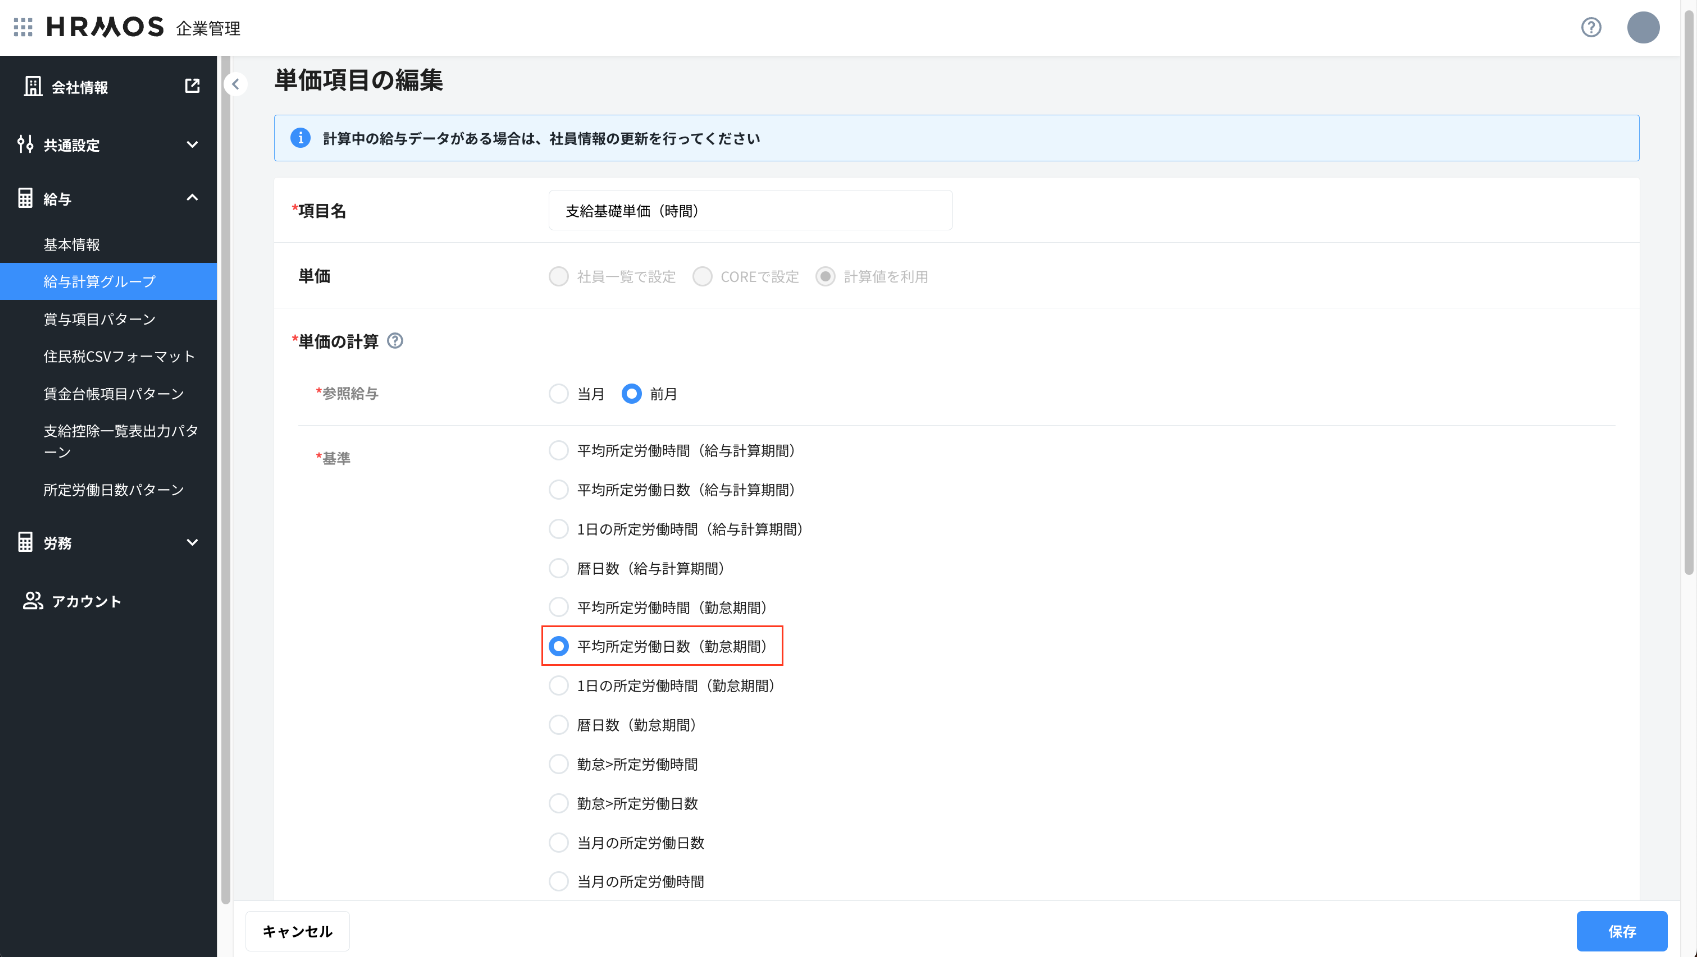Click the 項目名 text input field
Viewport: 1697px width, 957px height.
pos(750,211)
